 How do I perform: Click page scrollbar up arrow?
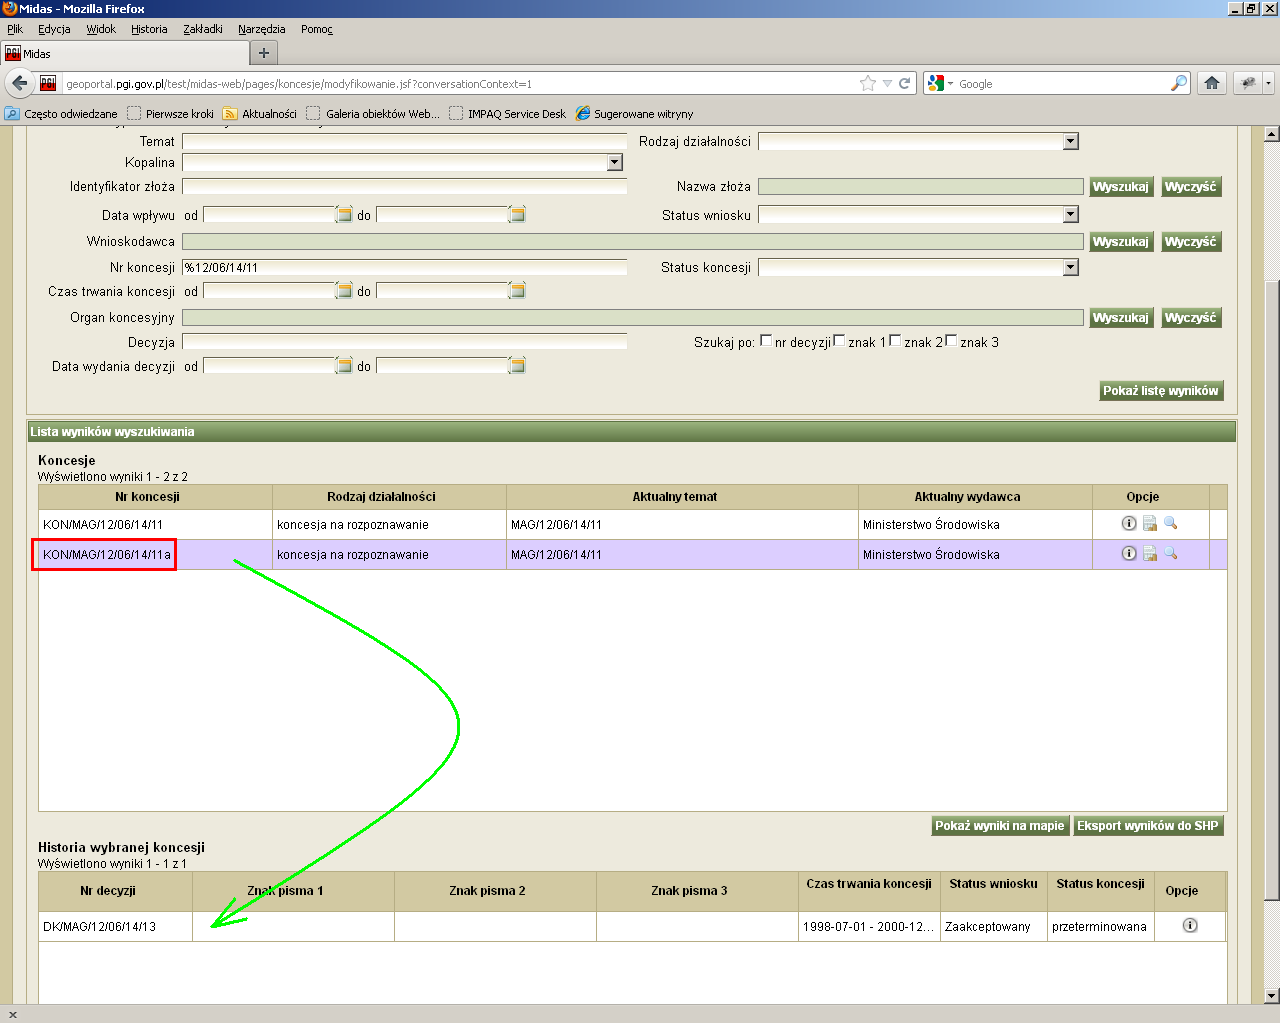1271,133
